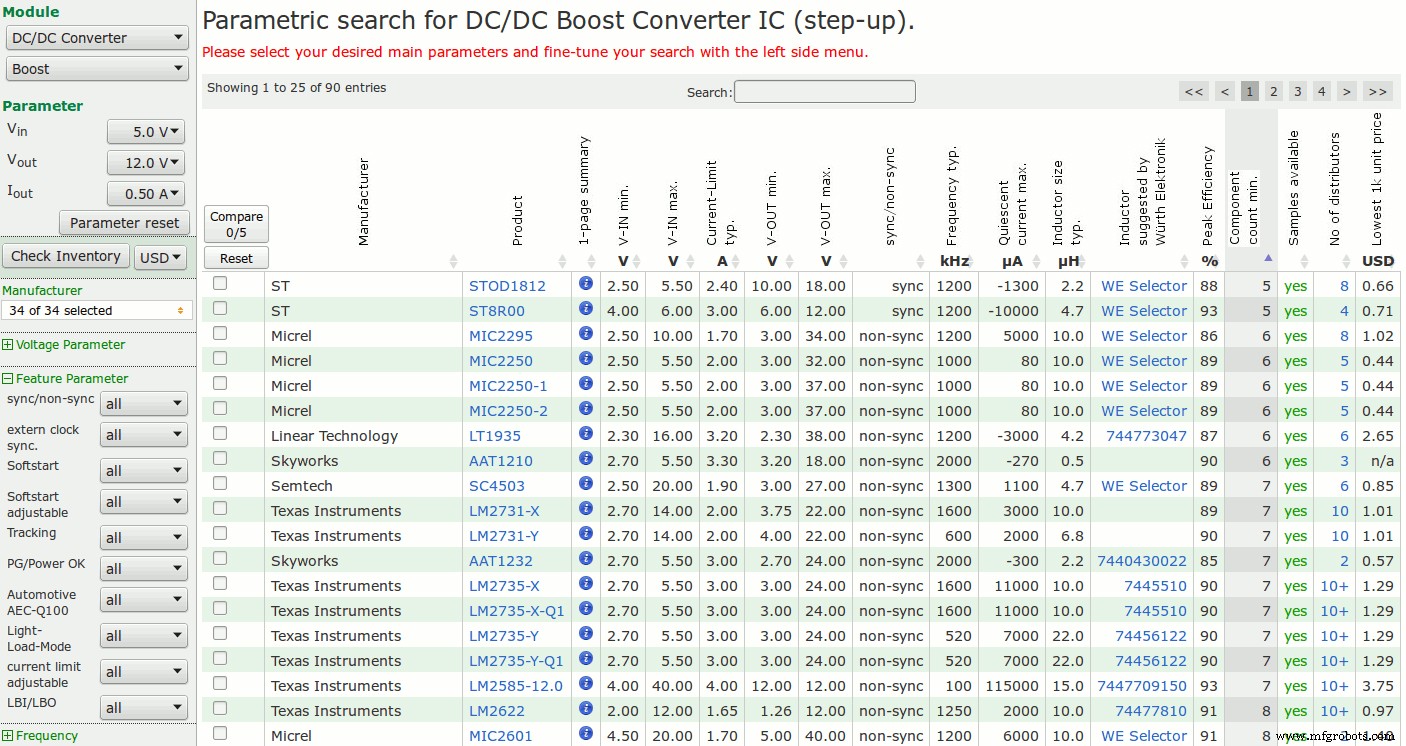1406x746 pixels.
Task: Expand the Voltage Parameter plus icon
Action: 8,345
